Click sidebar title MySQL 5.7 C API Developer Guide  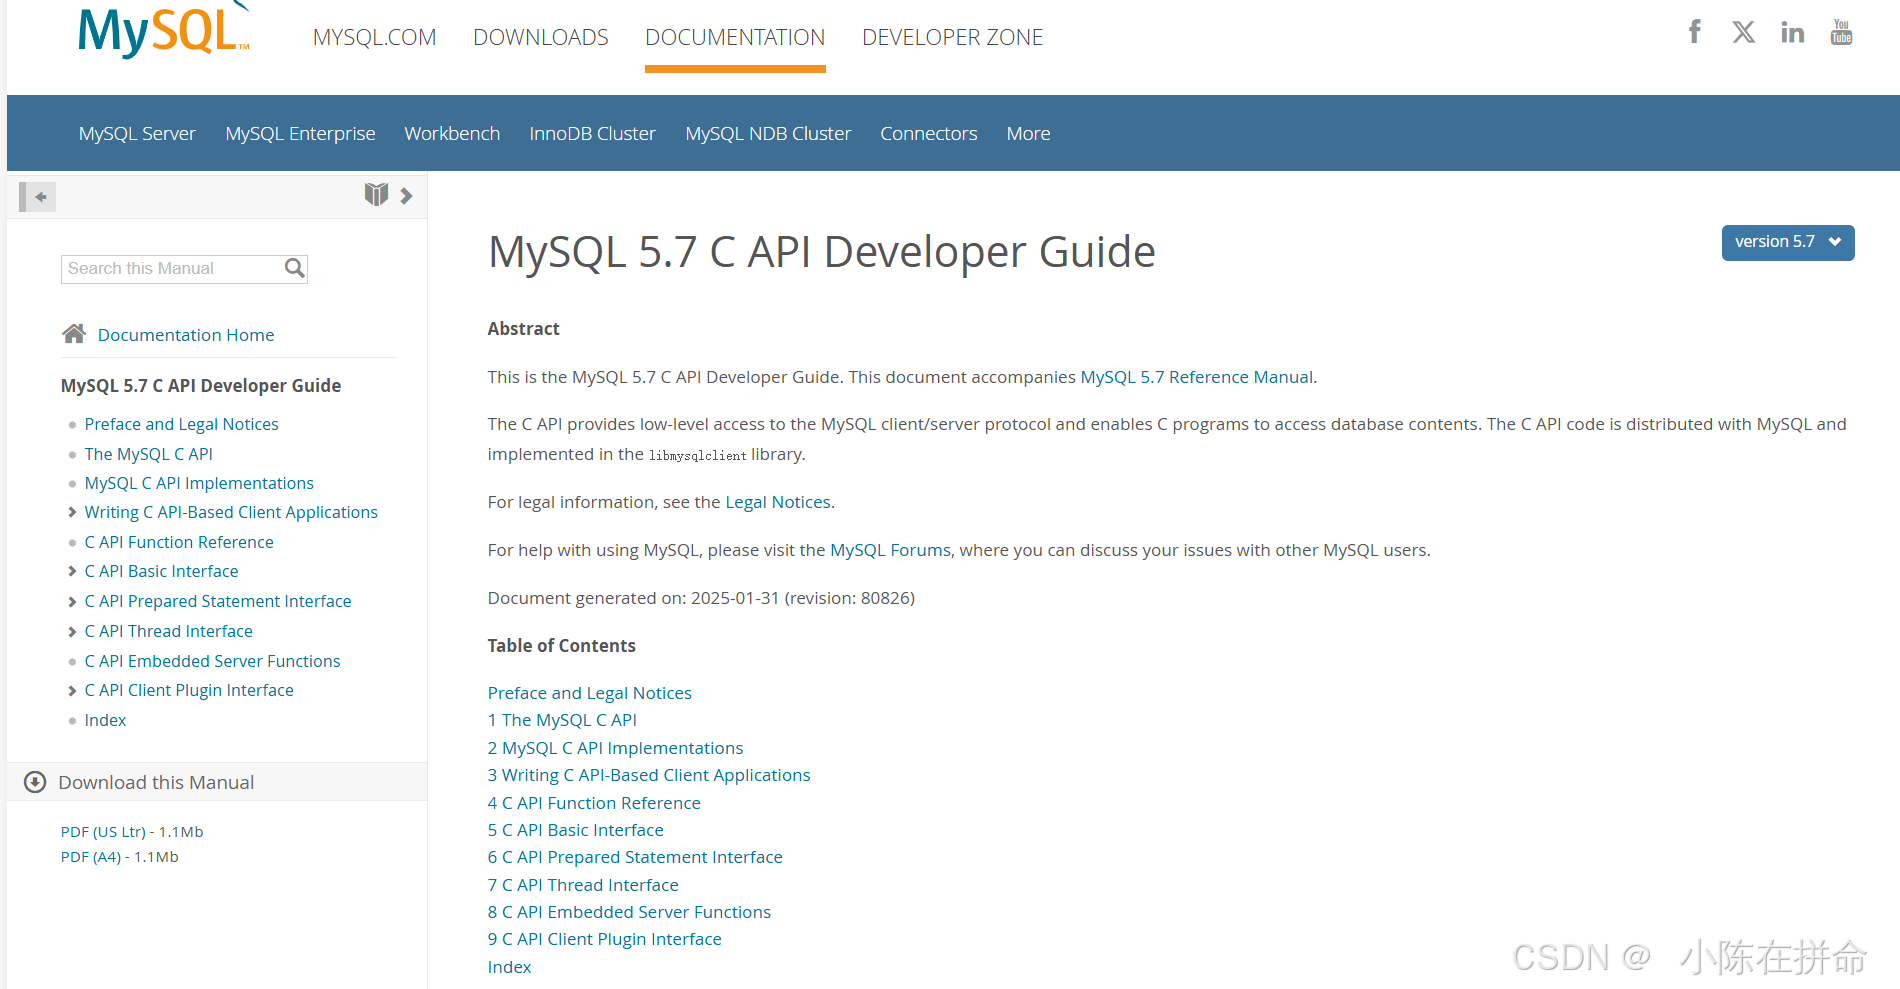click(x=201, y=386)
